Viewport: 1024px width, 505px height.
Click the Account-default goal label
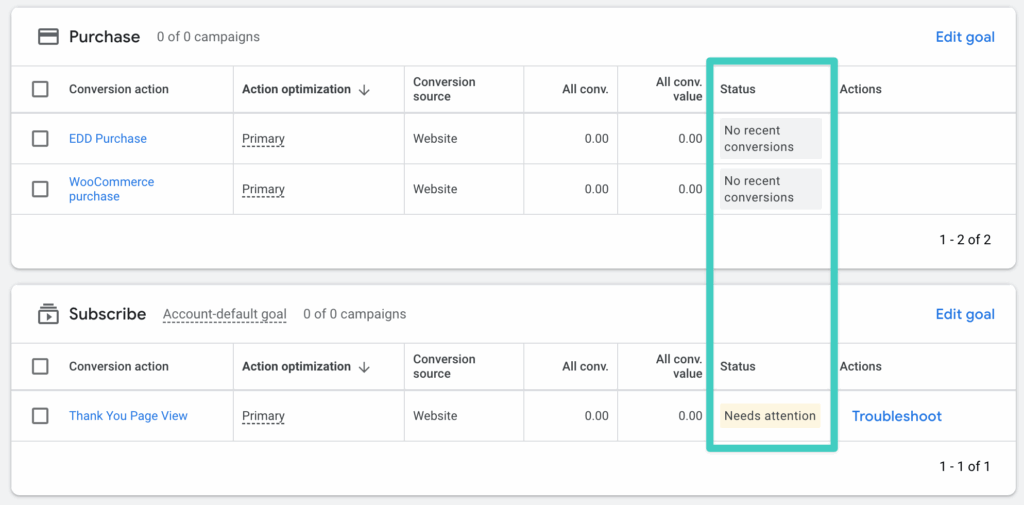pos(225,314)
